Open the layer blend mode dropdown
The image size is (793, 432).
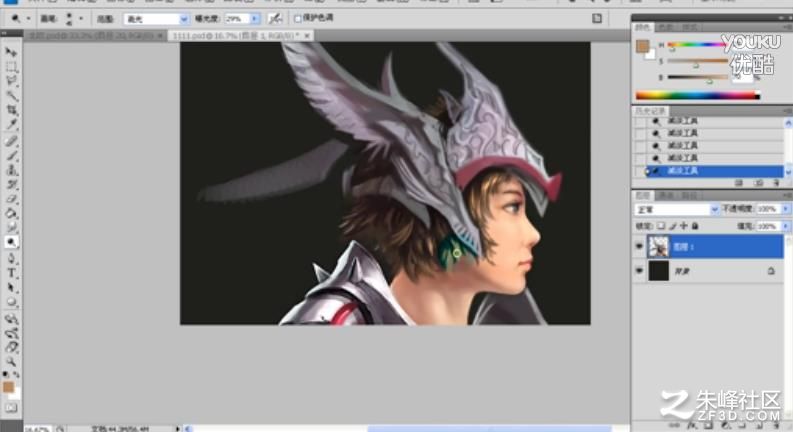714,209
